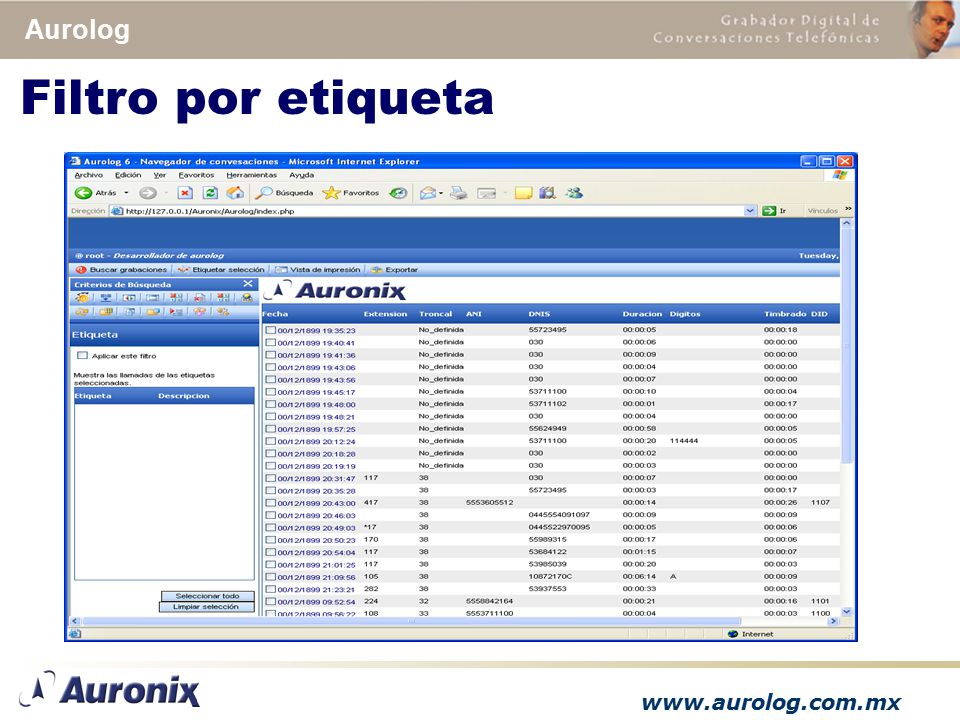This screenshot has width=960, height=720.
Task: Click the Forward navigation arrow
Action: (x=147, y=193)
